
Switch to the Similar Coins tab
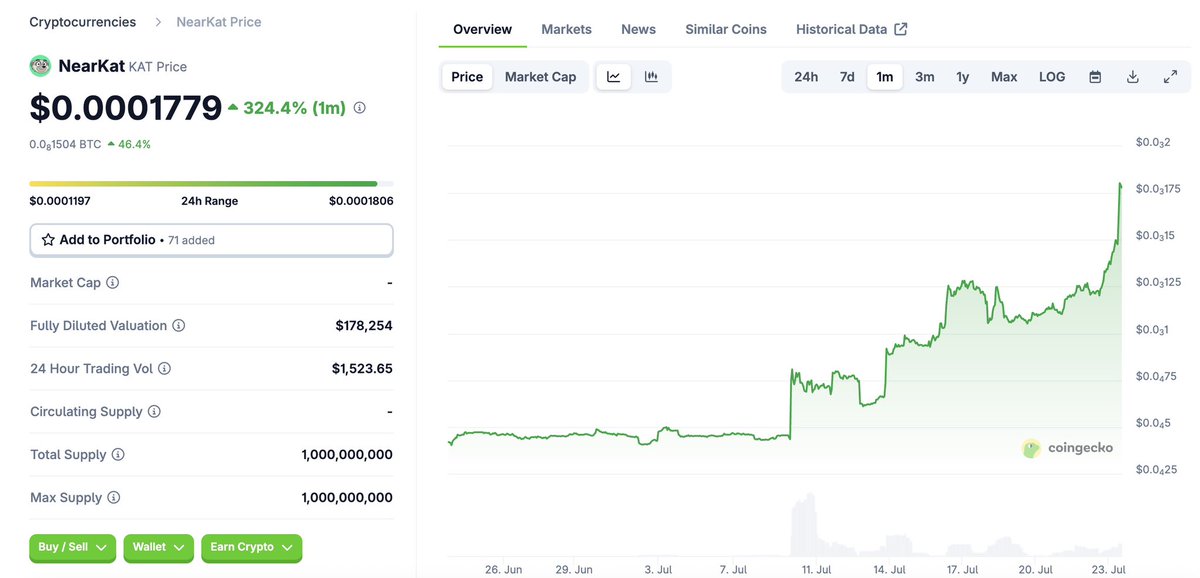tap(726, 29)
